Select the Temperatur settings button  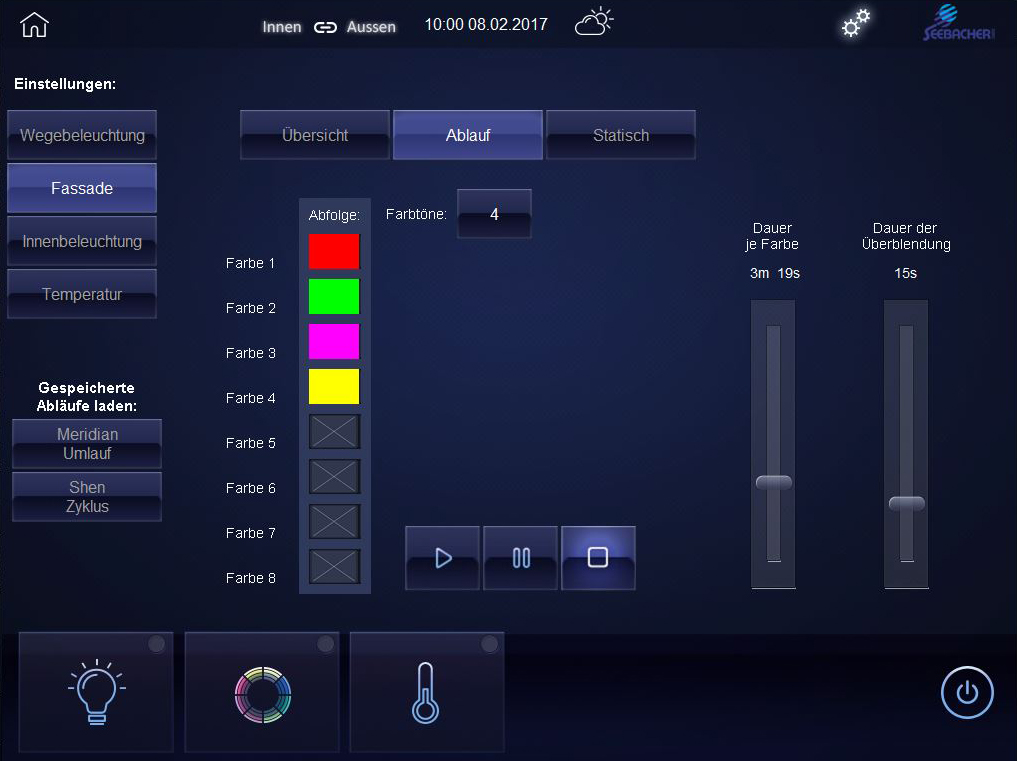pos(82,294)
